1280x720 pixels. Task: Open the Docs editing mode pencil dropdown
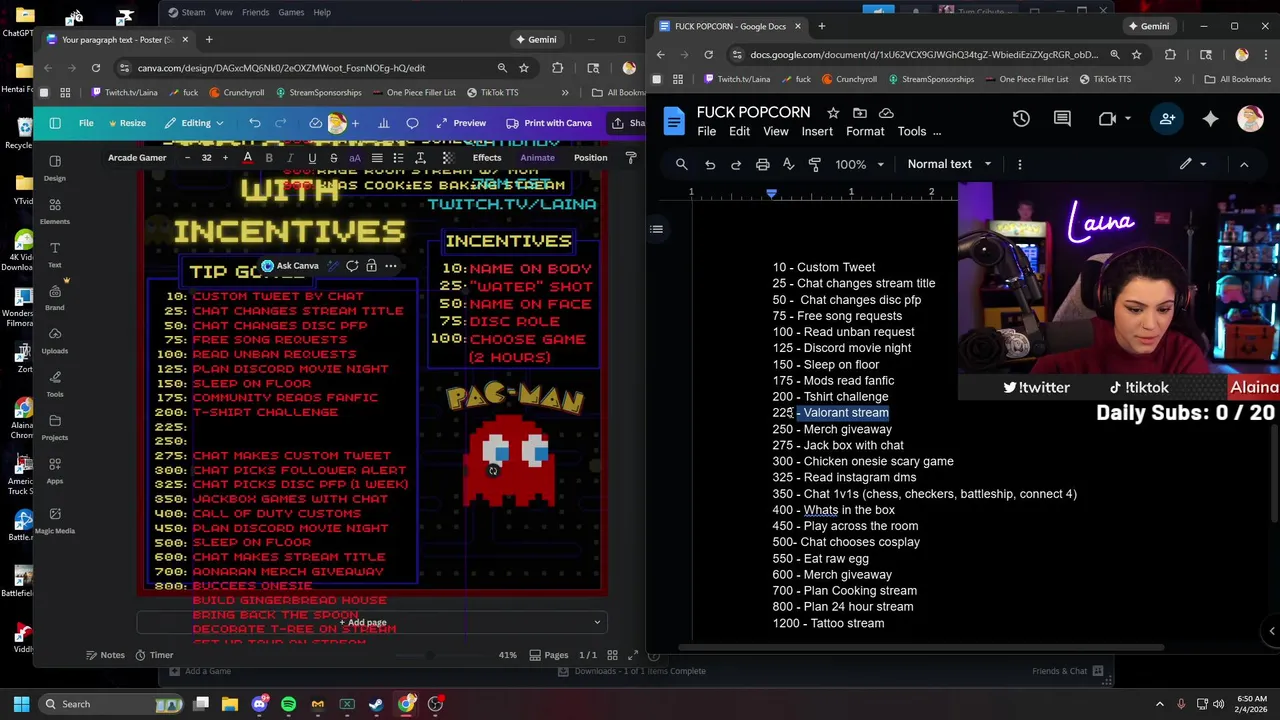(1193, 164)
